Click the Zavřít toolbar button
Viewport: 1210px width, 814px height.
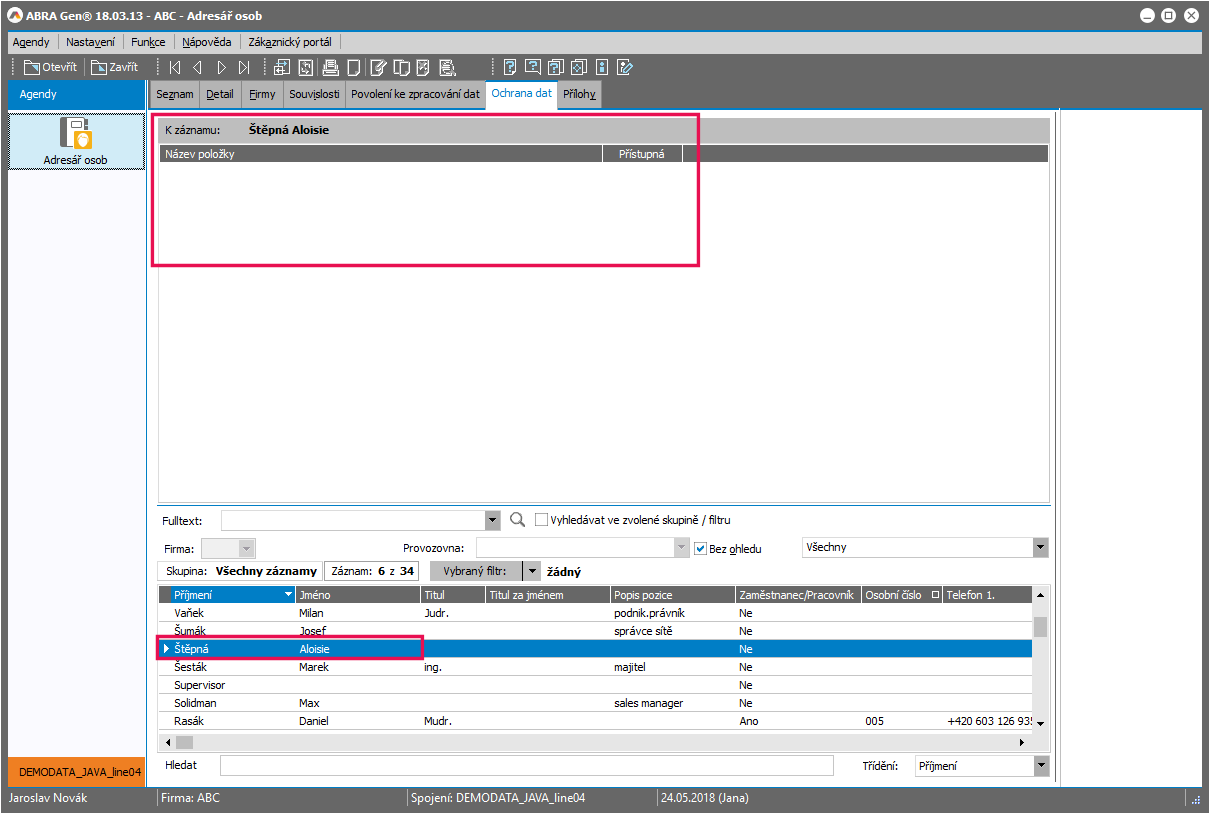(x=114, y=67)
